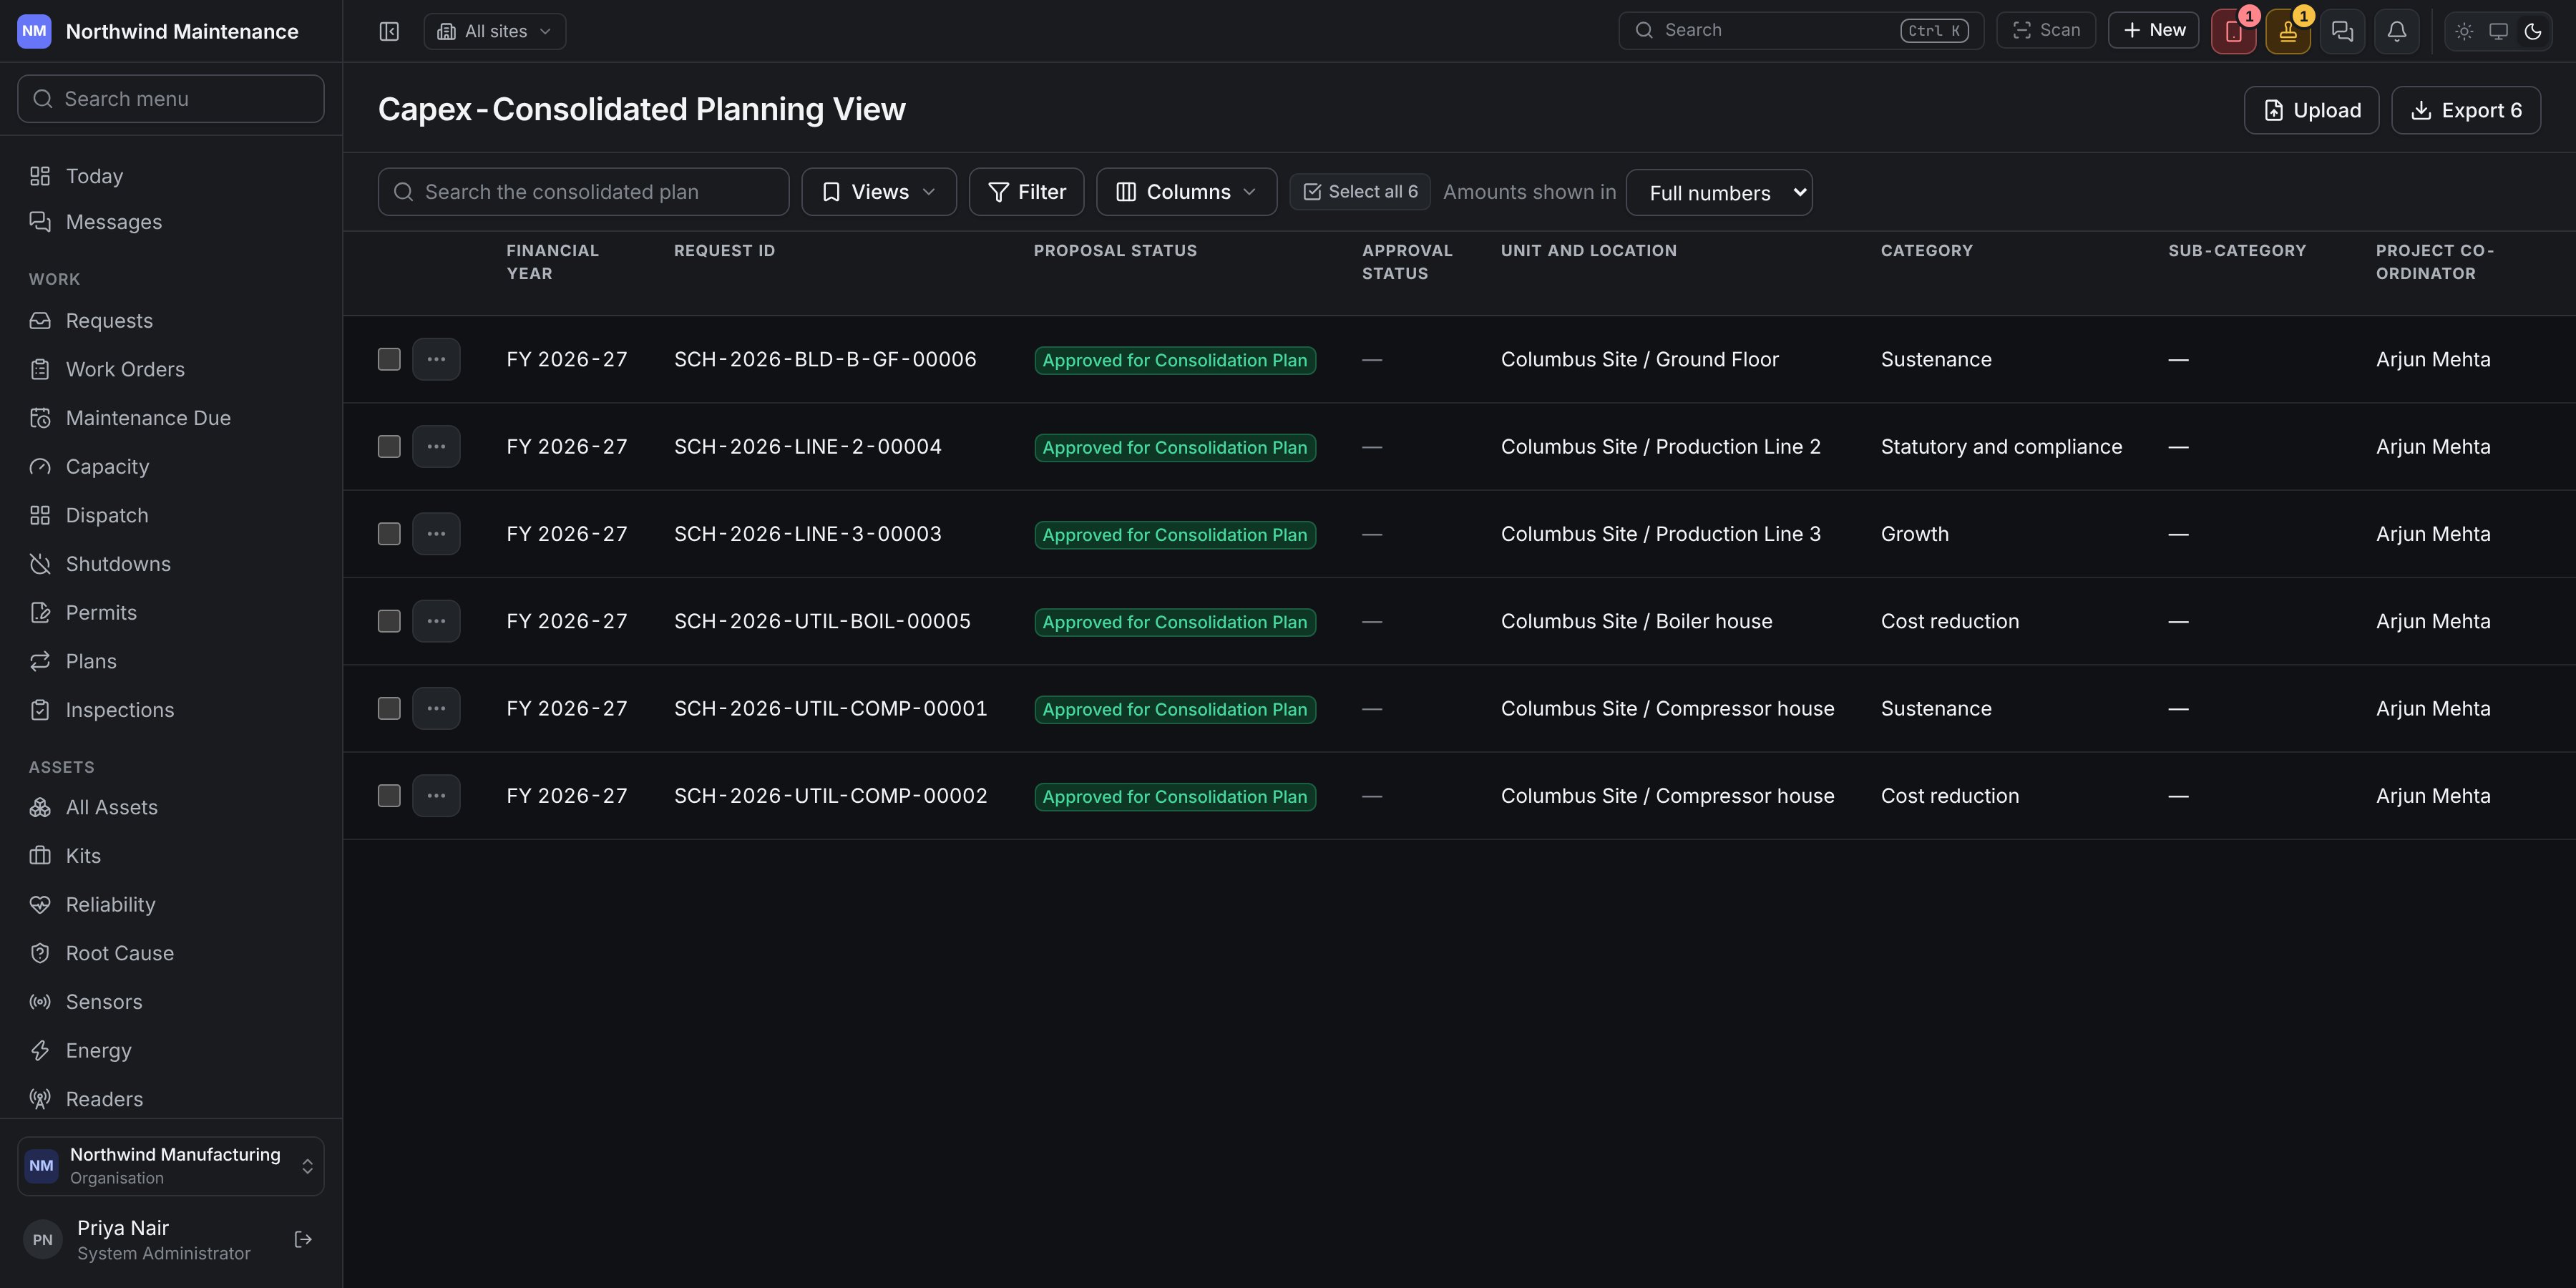Screen dimensions: 2576x1288
Task: Select checkbox for SCH-2026-UTIL-COMP-00002 row
Action: (389, 796)
